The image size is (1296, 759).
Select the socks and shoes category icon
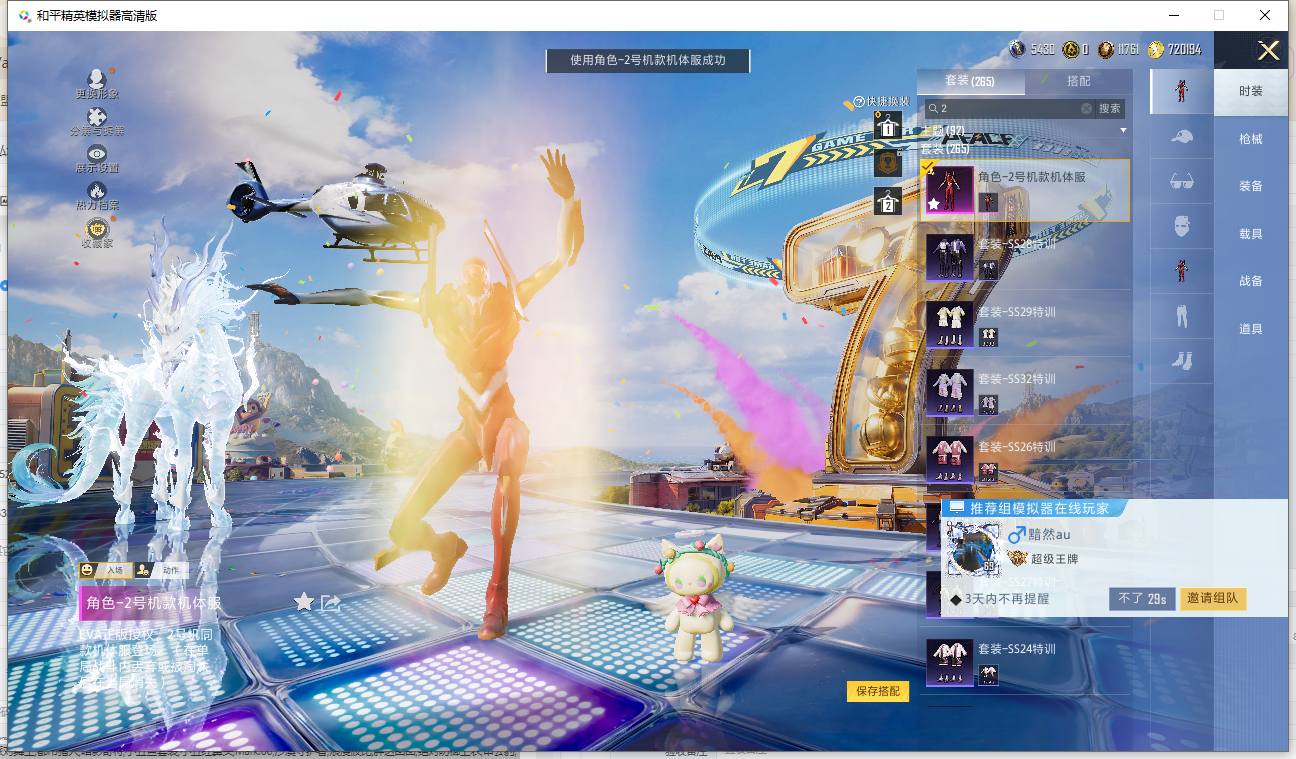[1182, 360]
